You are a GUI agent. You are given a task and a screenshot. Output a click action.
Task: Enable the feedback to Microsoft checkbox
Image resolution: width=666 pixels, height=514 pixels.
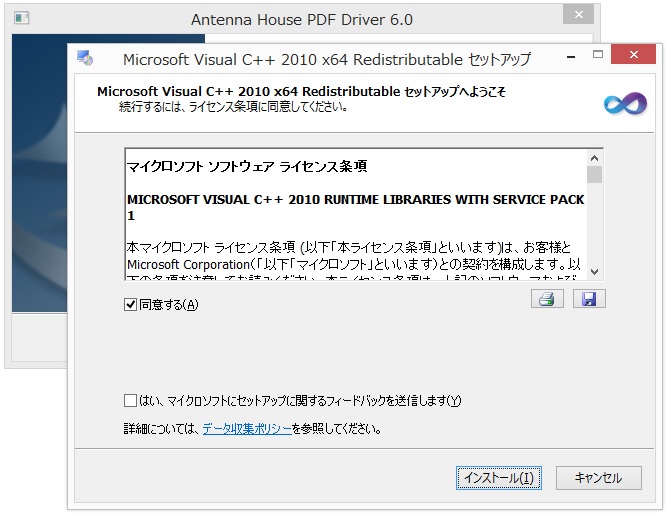[x=130, y=401]
